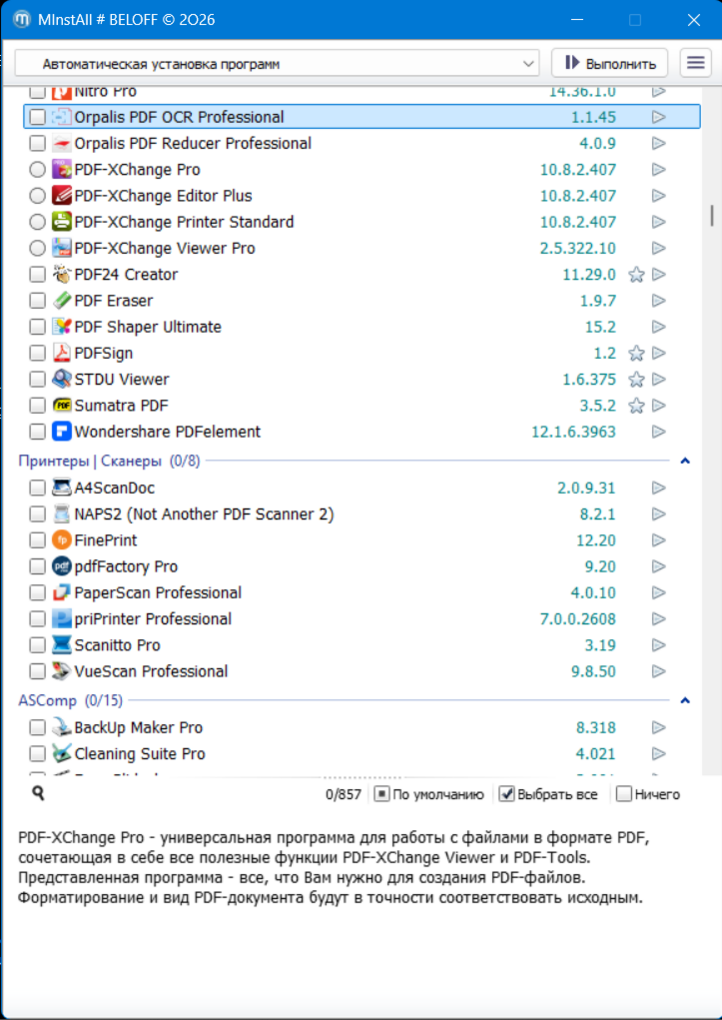Viewport: 722px width, 1020px height.
Task: Click the 'ASComp (0/15)' group header
Action: tap(70, 701)
